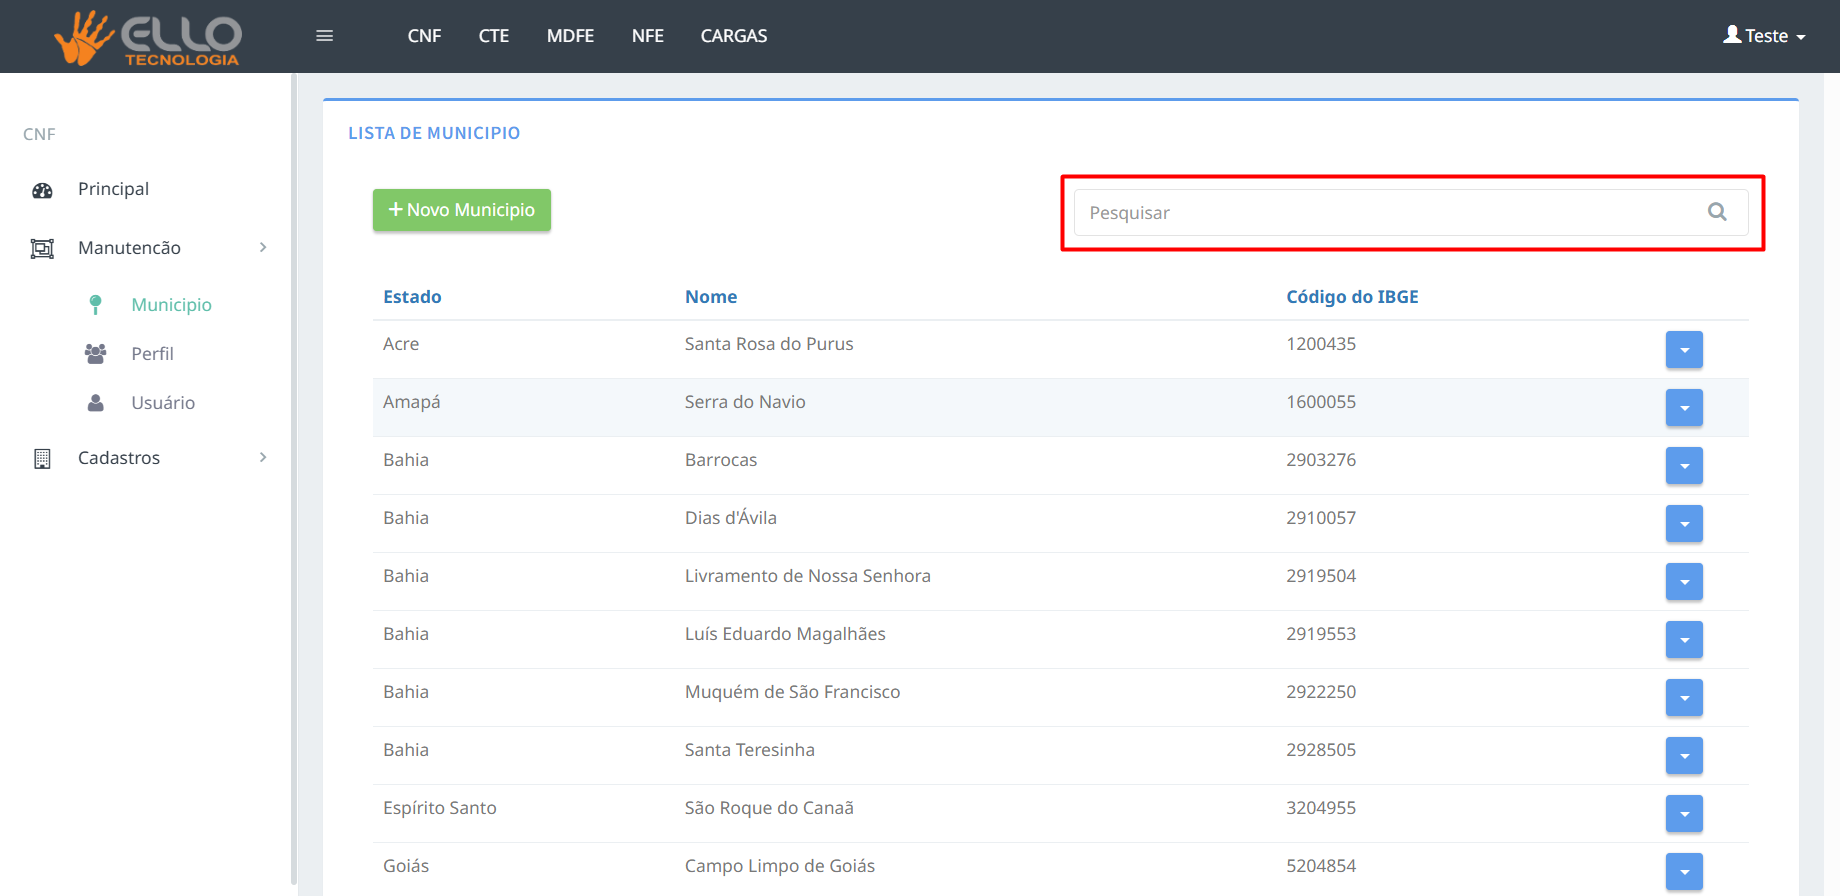
Task: Click the magnifier search icon
Action: point(1717,212)
